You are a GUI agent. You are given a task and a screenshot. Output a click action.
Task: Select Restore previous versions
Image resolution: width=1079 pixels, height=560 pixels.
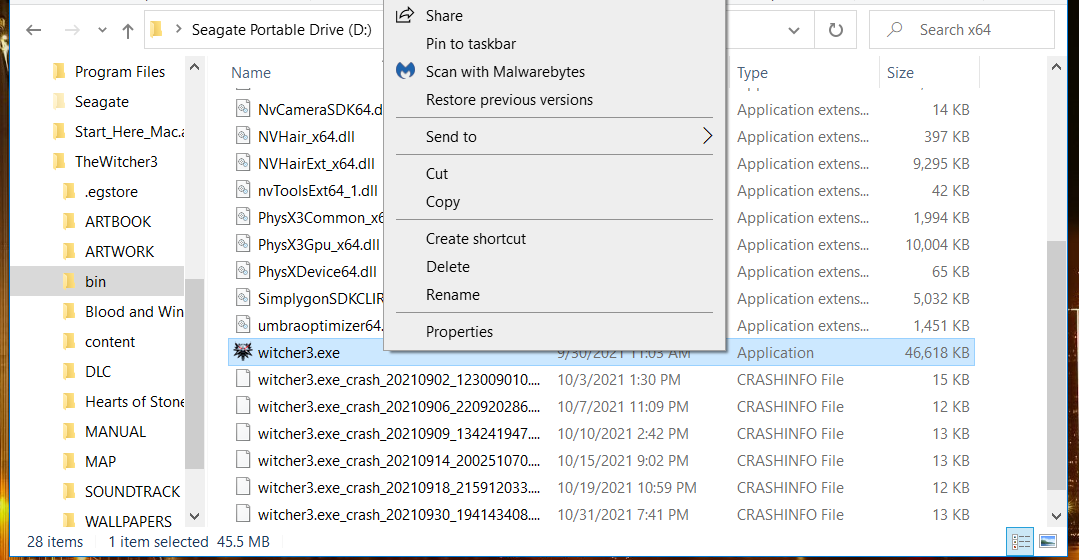click(x=554, y=100)
